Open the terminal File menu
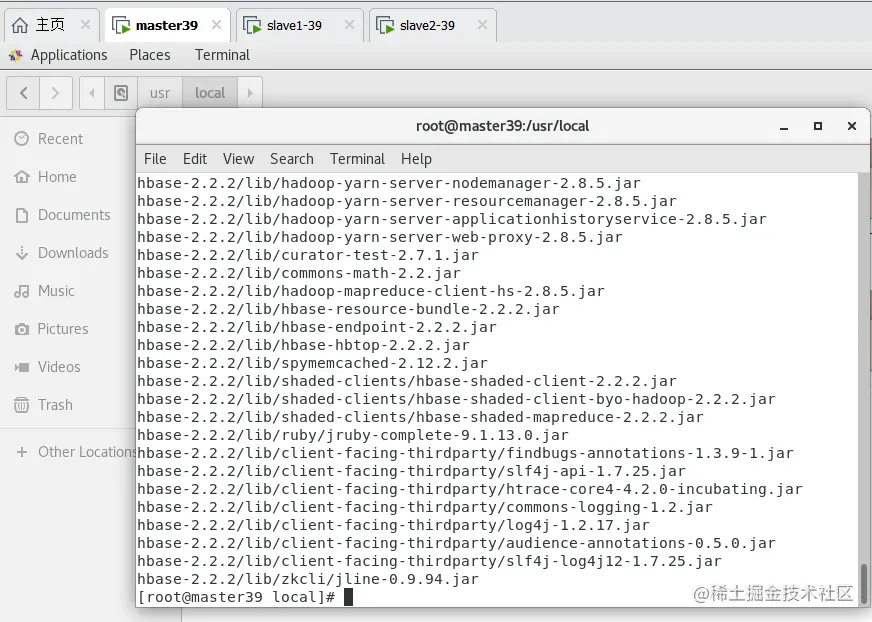 click(155, 159)
